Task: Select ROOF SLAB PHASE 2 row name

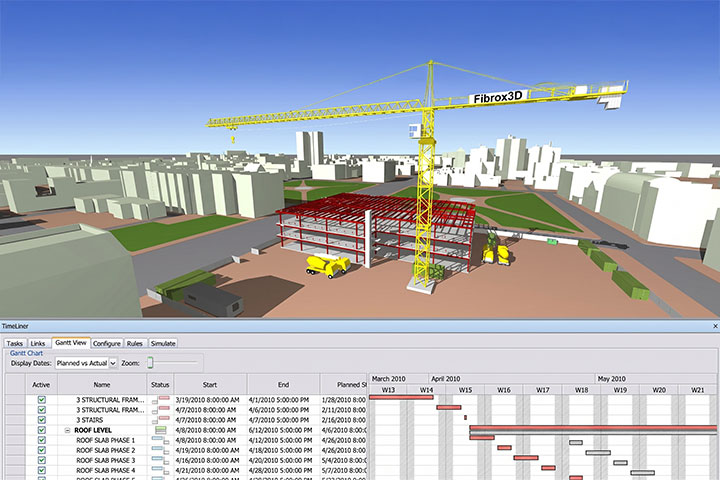Action: [106, 450]
